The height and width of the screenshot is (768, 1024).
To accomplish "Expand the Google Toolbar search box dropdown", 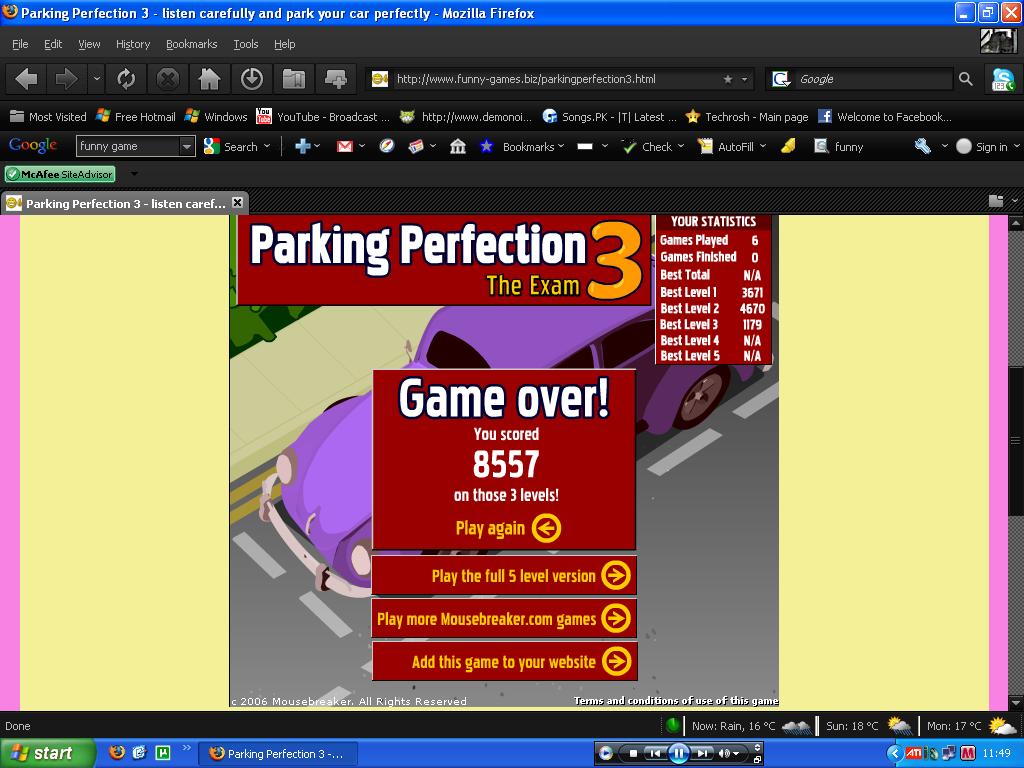I will (187, 146).
